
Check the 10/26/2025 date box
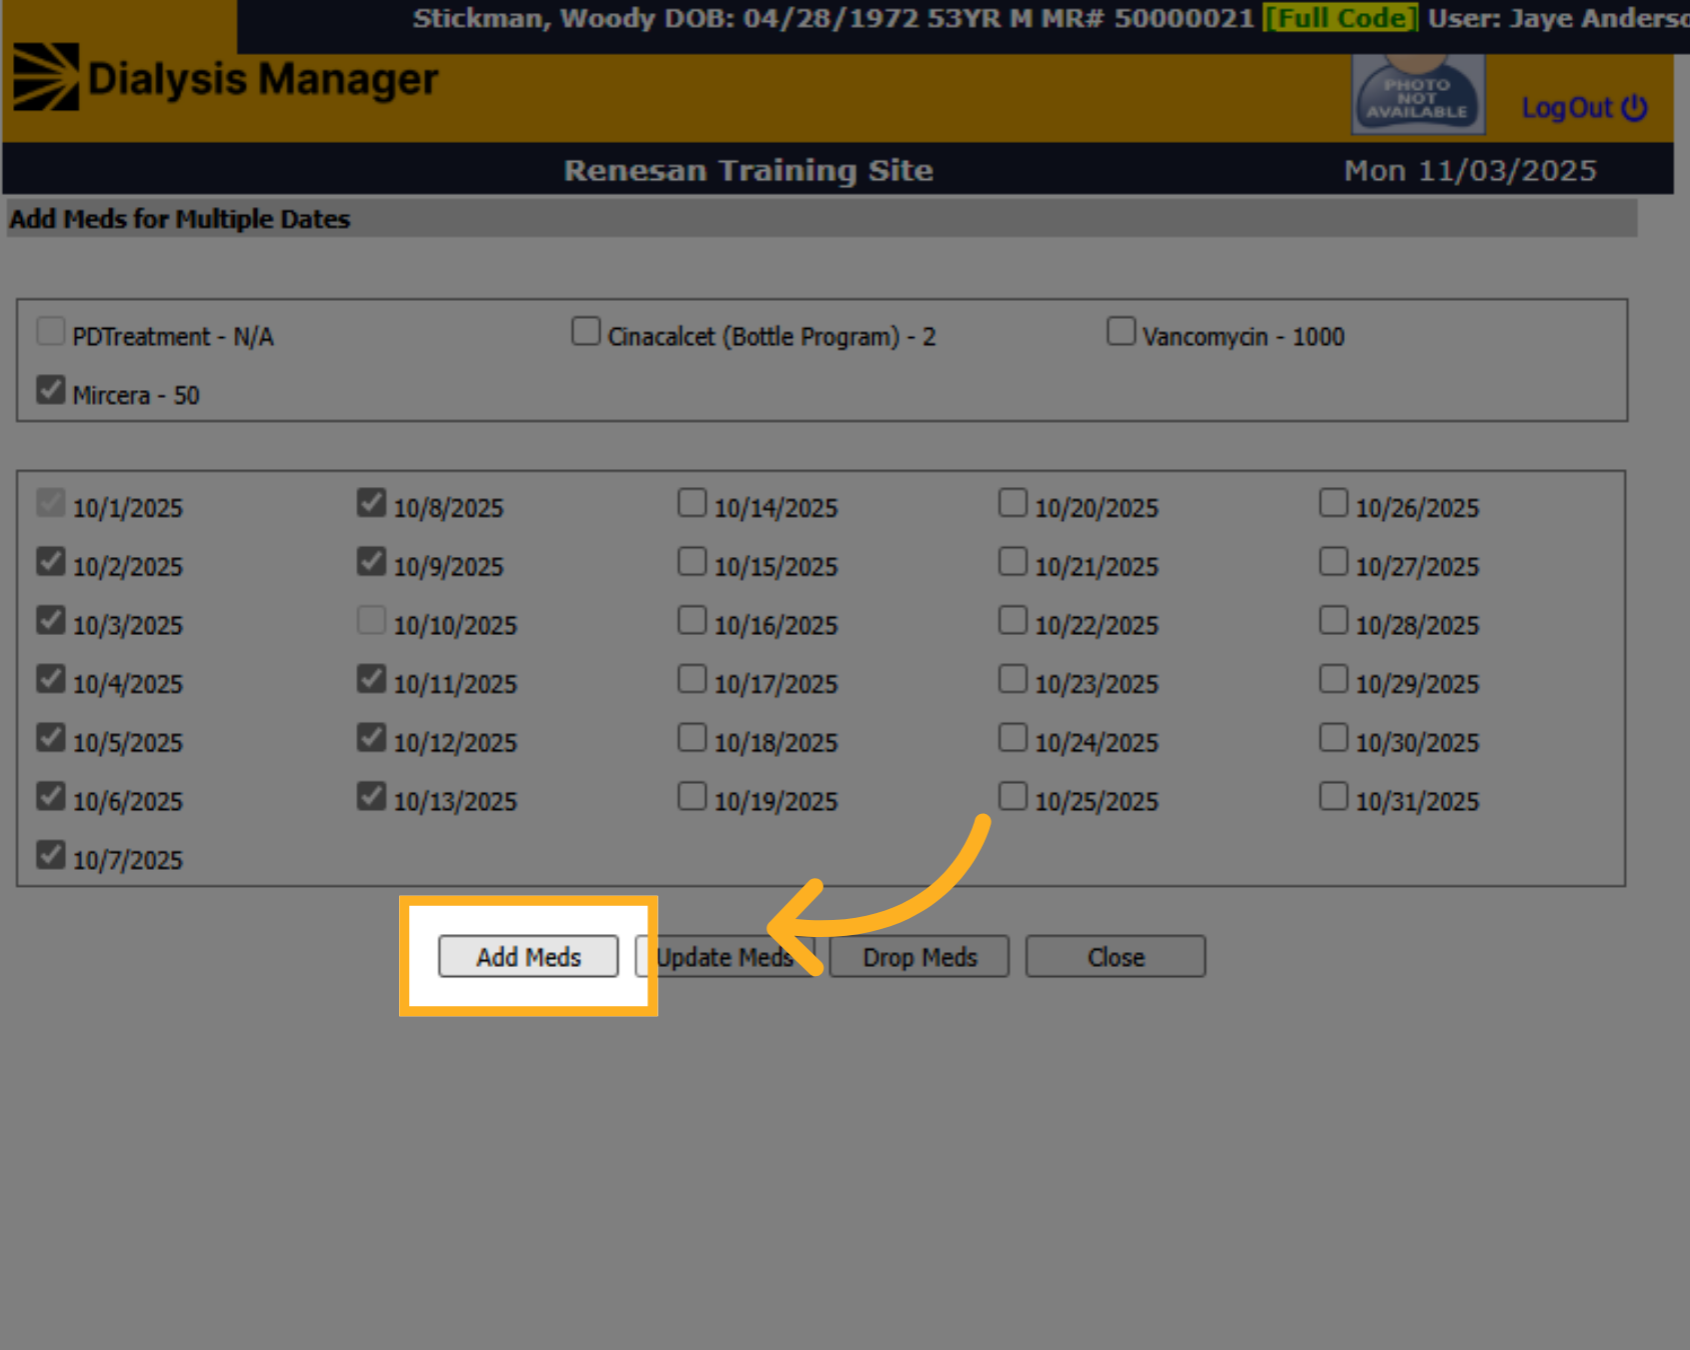(1333, 502)
